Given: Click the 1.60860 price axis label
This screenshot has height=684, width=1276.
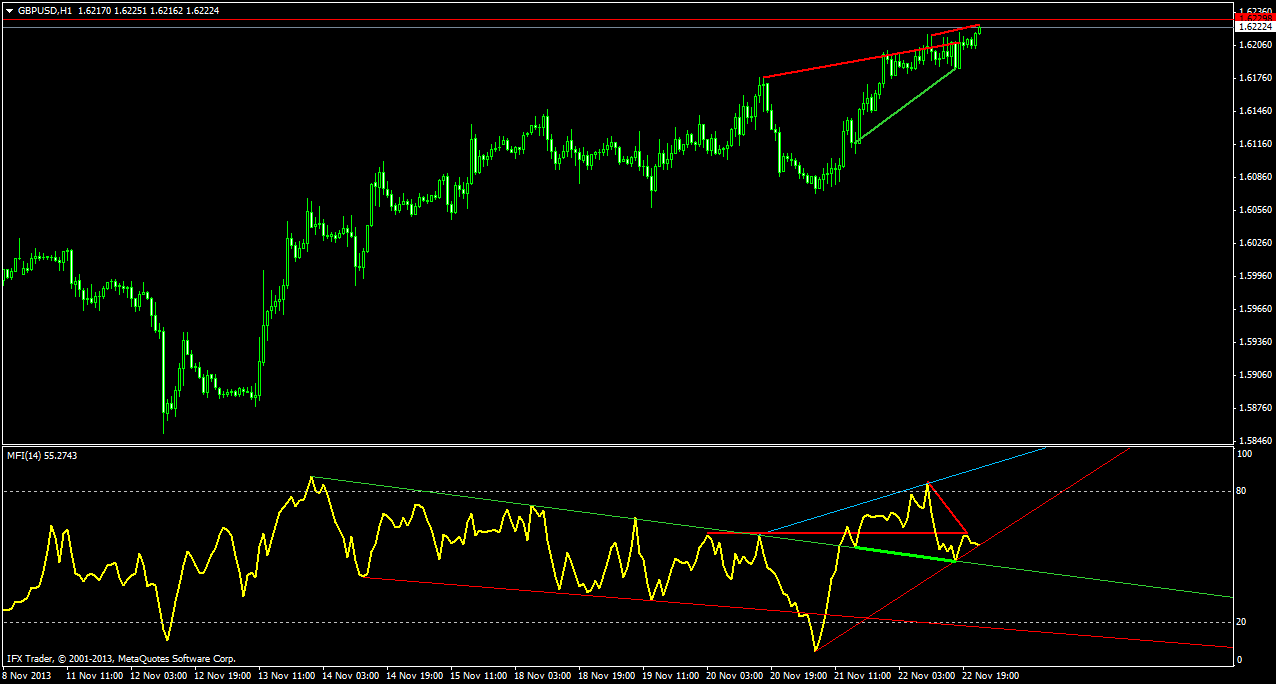Looking at the screenshot, I should click(1254, 177).
